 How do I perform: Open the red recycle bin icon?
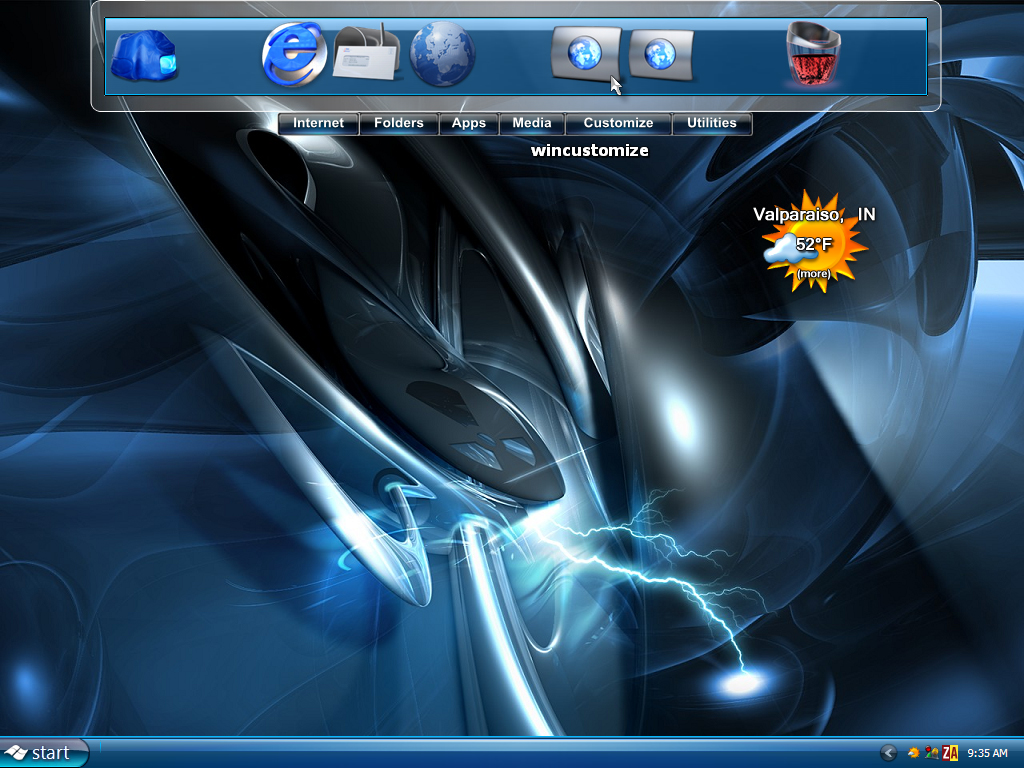click(x=814, y=54)
